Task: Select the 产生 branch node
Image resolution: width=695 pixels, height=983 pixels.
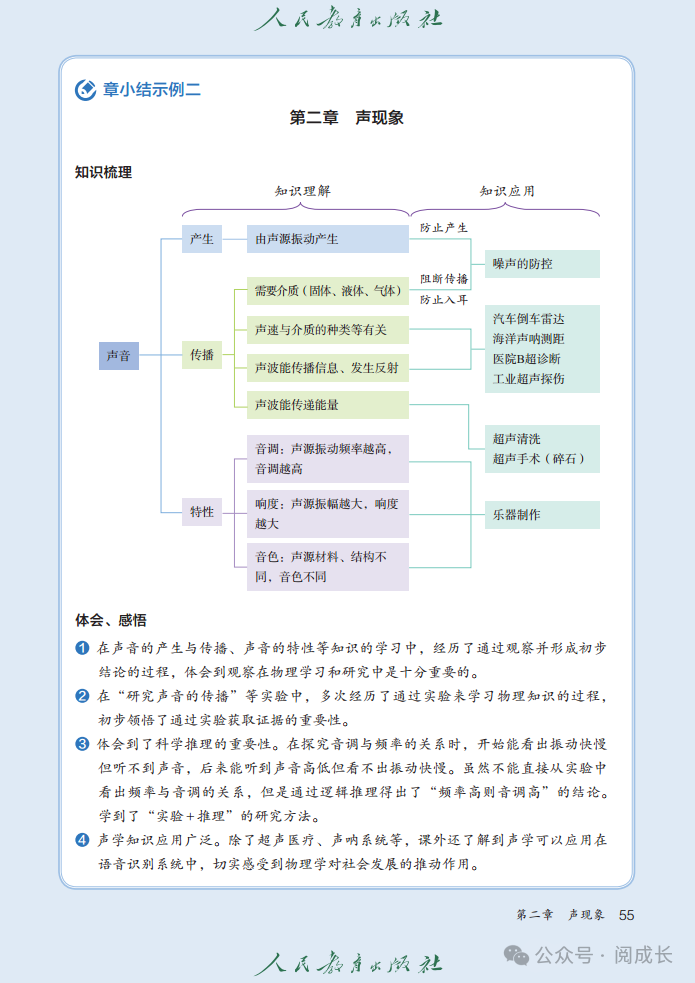Action: pyautogui.click(x=202, y=239)
